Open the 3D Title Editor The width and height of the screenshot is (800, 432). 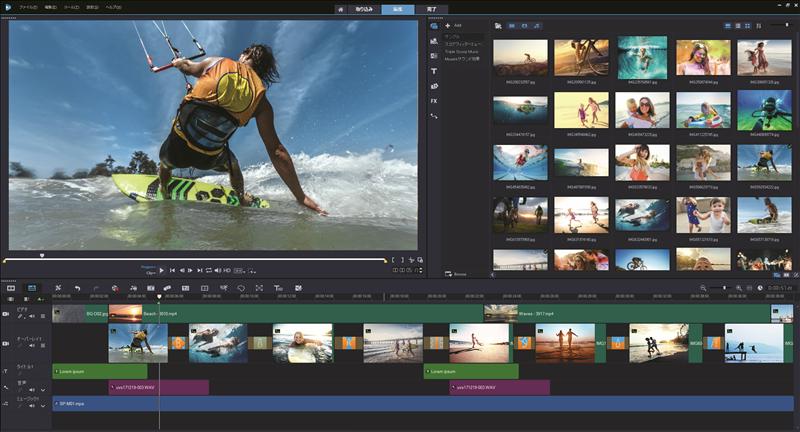(278, 288)
